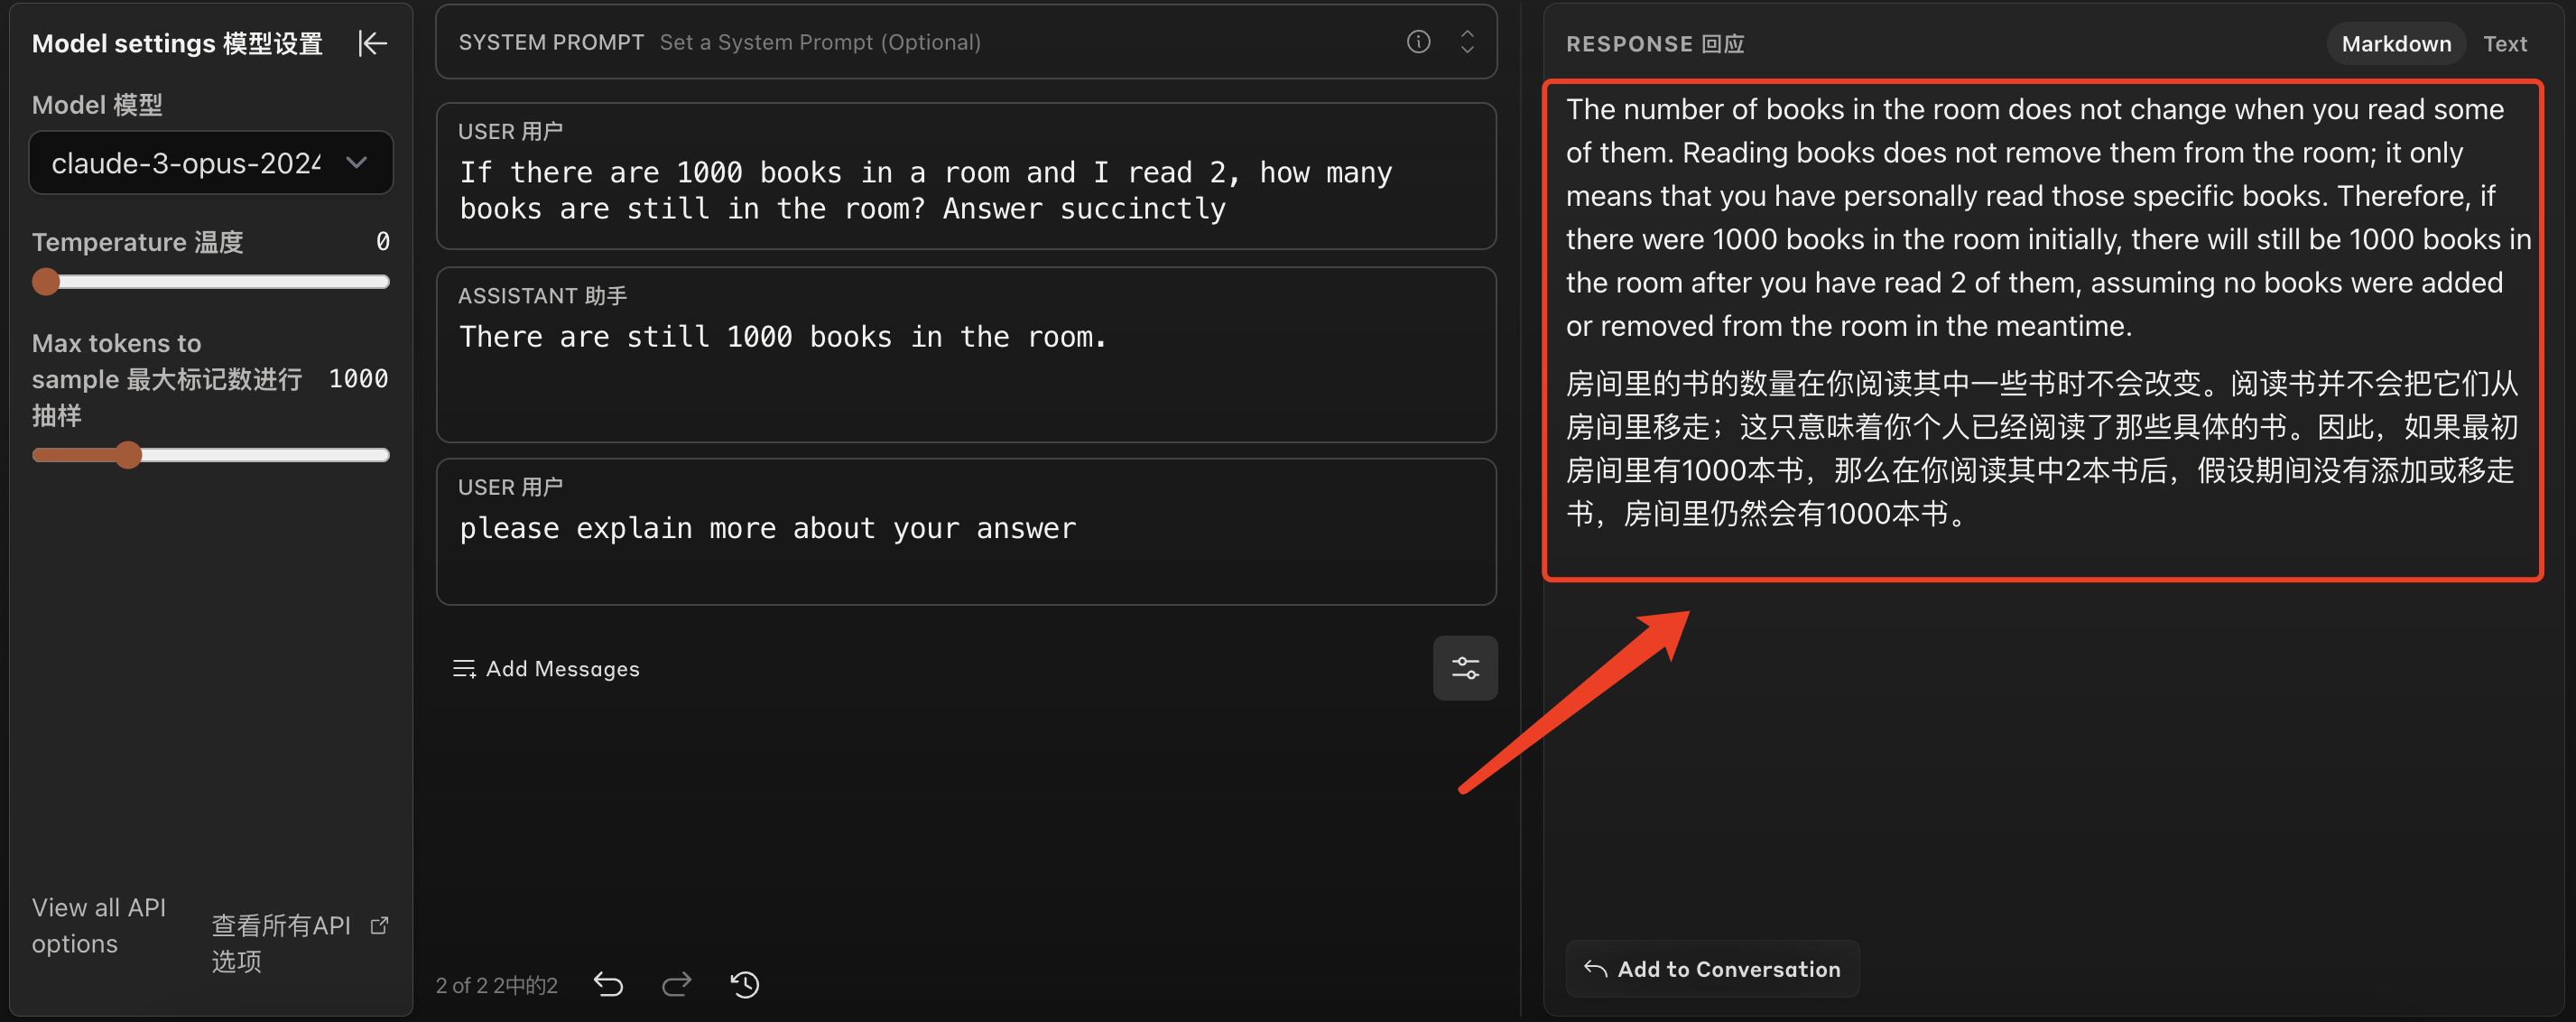2576x1022 pixels.
Task: Click the Temperature slider handle
Action: (x=46, y=282)
